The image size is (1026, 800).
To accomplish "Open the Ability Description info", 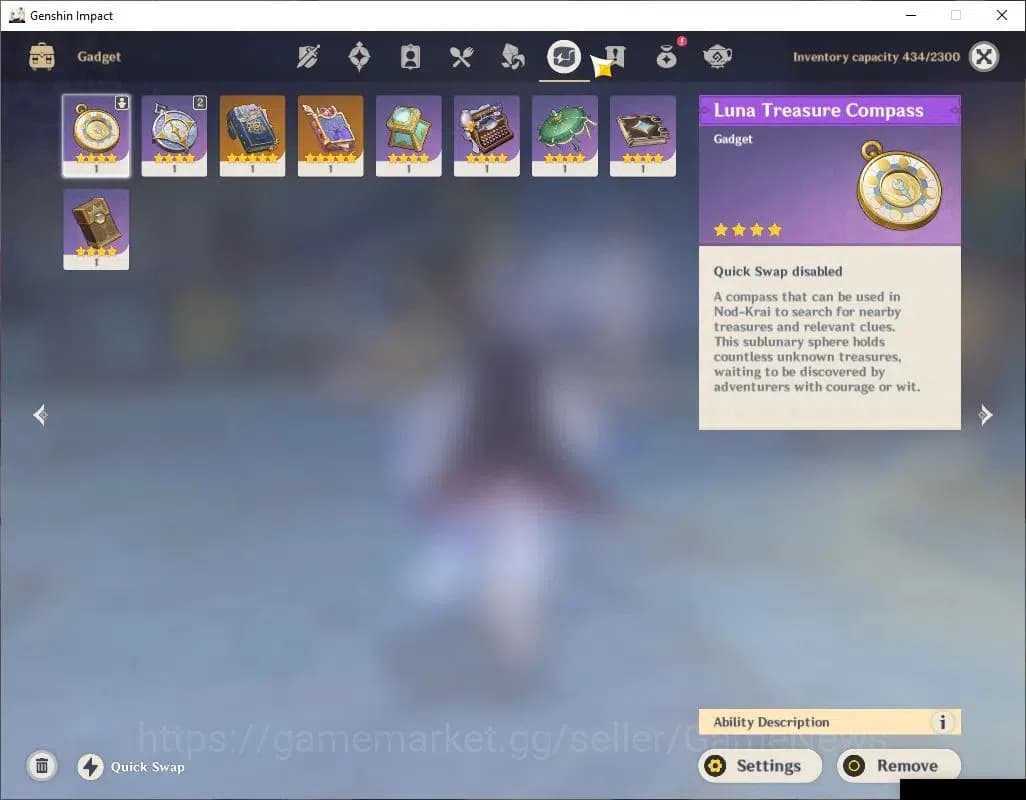I will tap(830, 722).
